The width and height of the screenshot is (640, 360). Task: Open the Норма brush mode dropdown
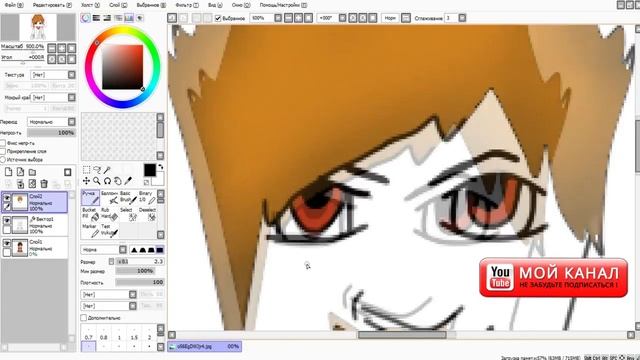[x=104, y=249]
